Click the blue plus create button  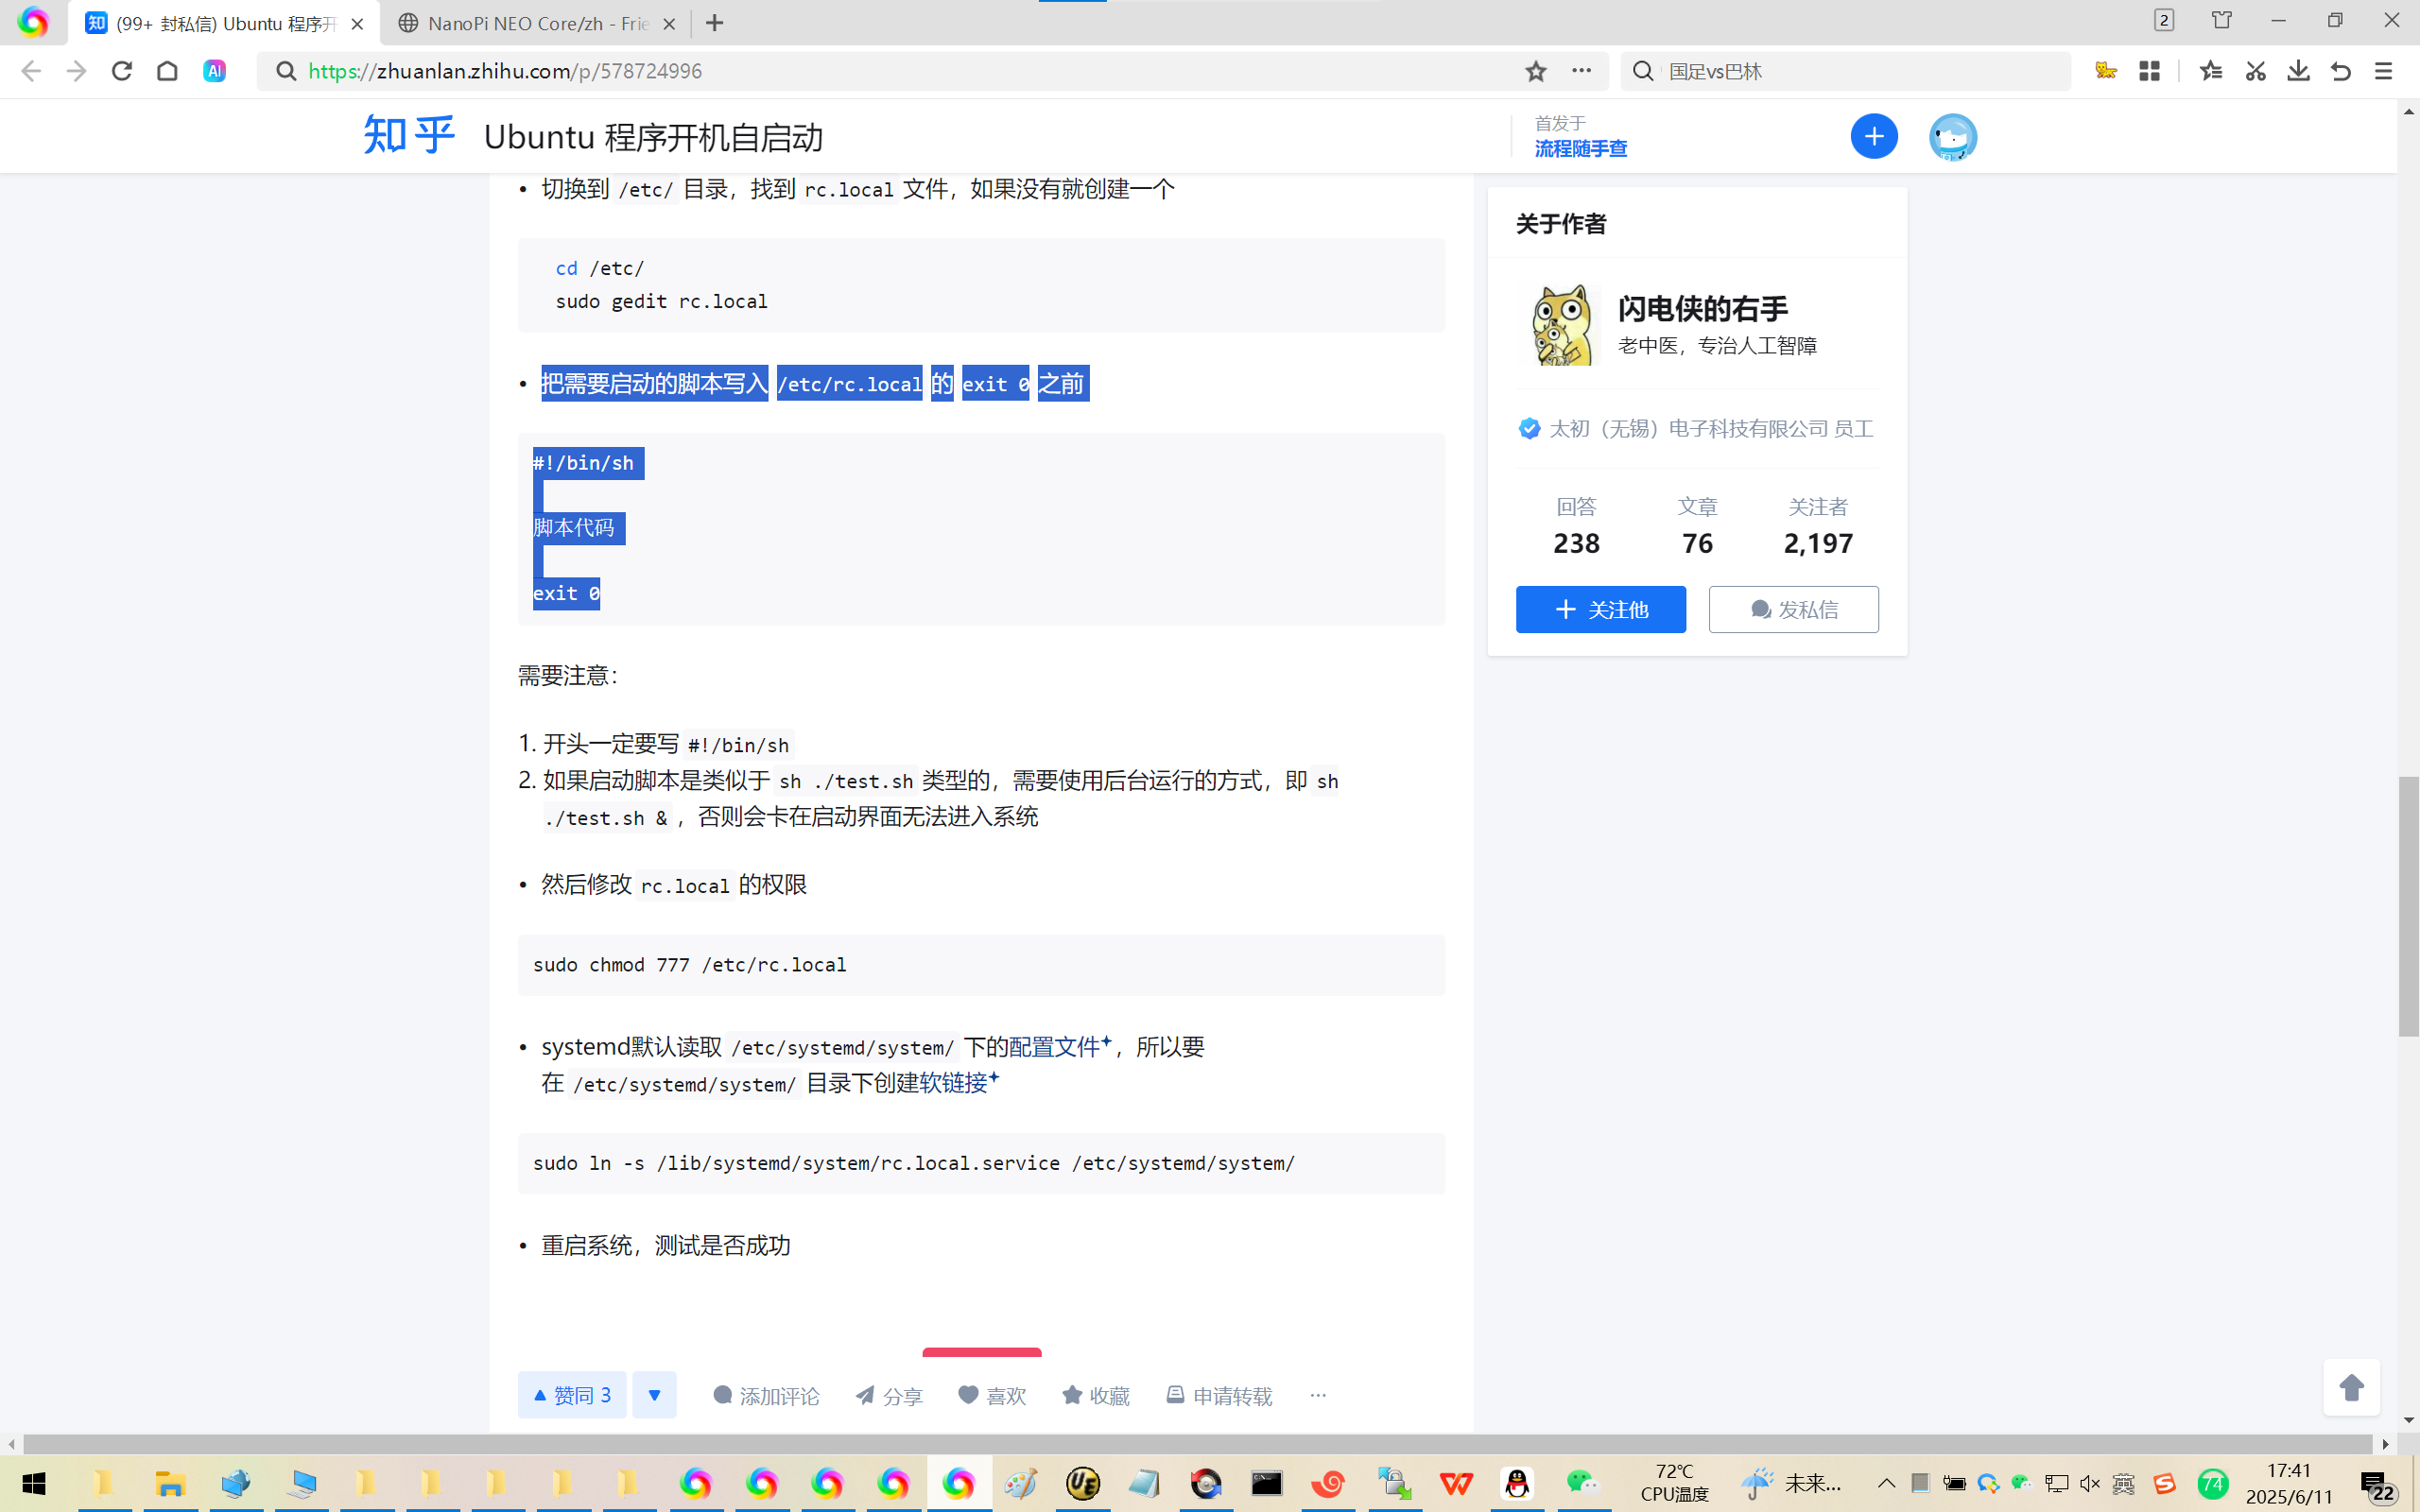click(x=1873, y=136)
